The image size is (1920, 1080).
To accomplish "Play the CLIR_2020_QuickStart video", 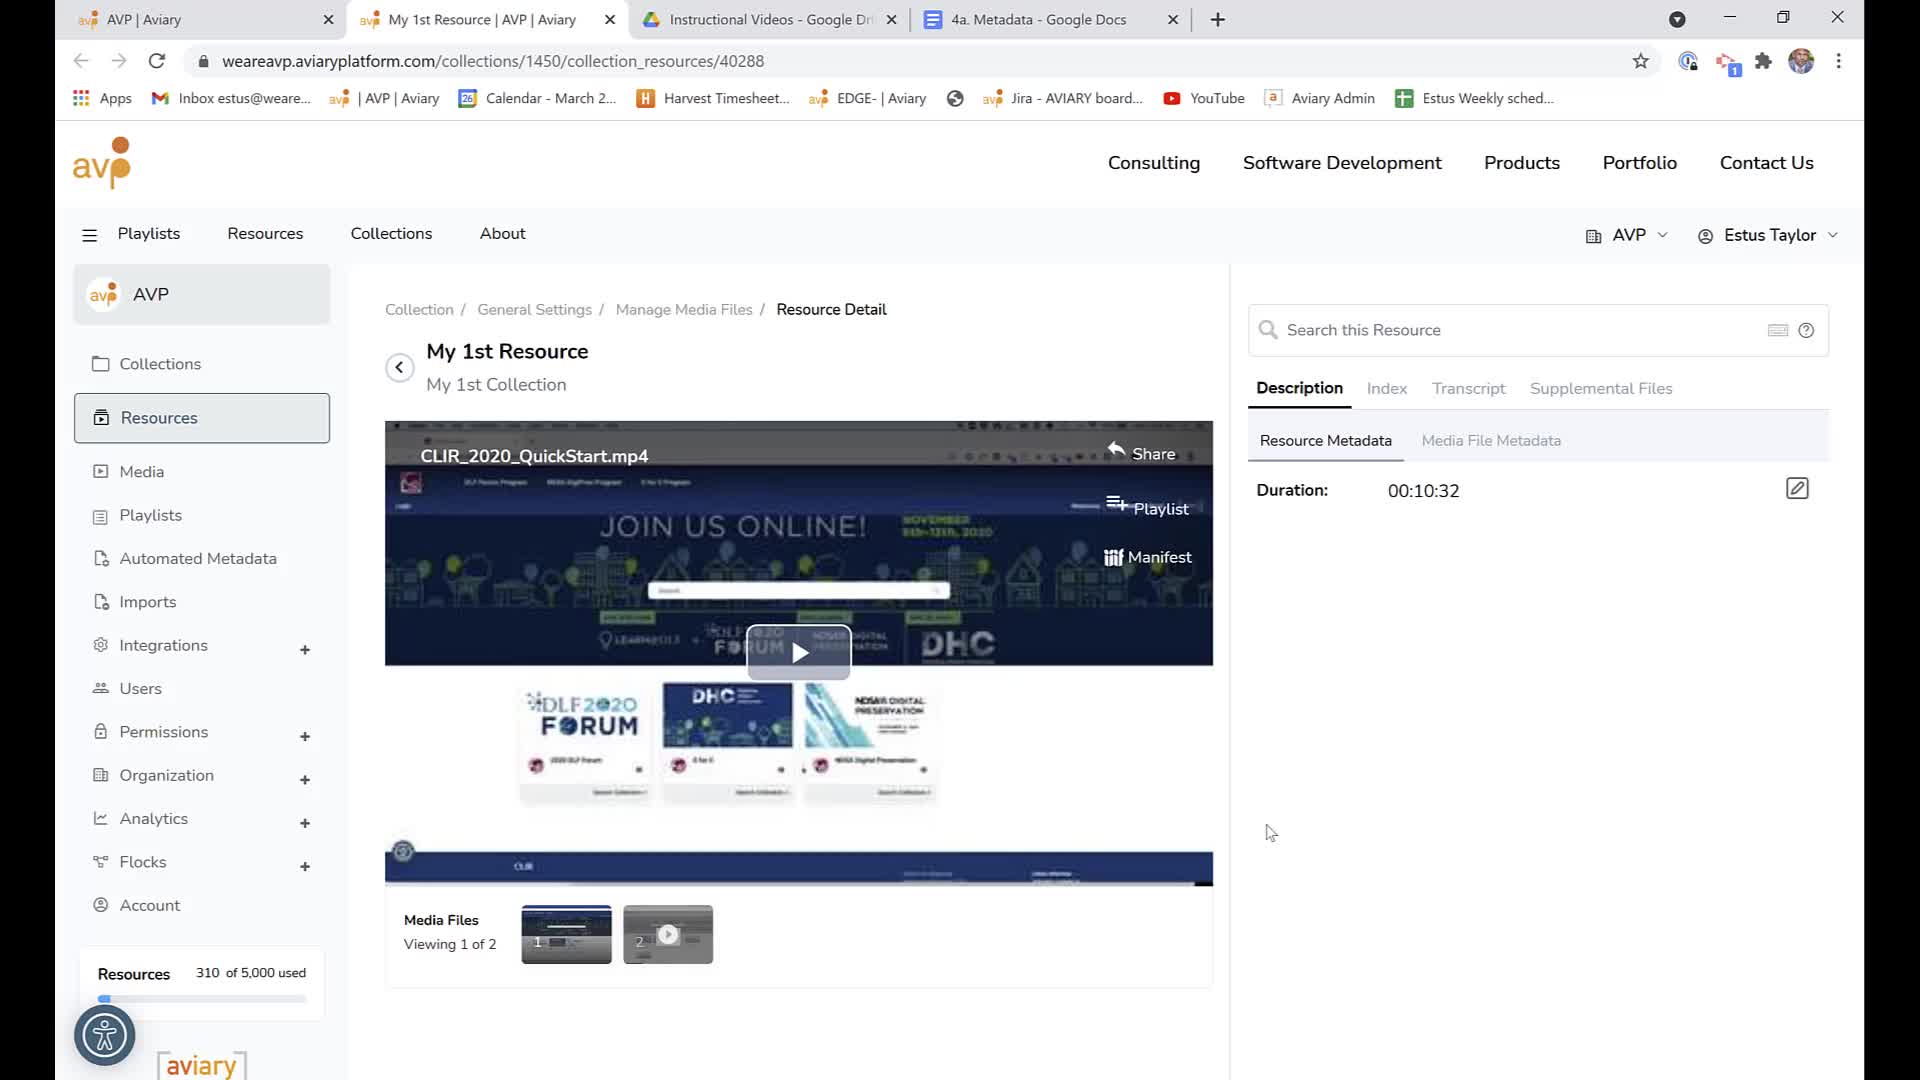I will pos(799,652).
